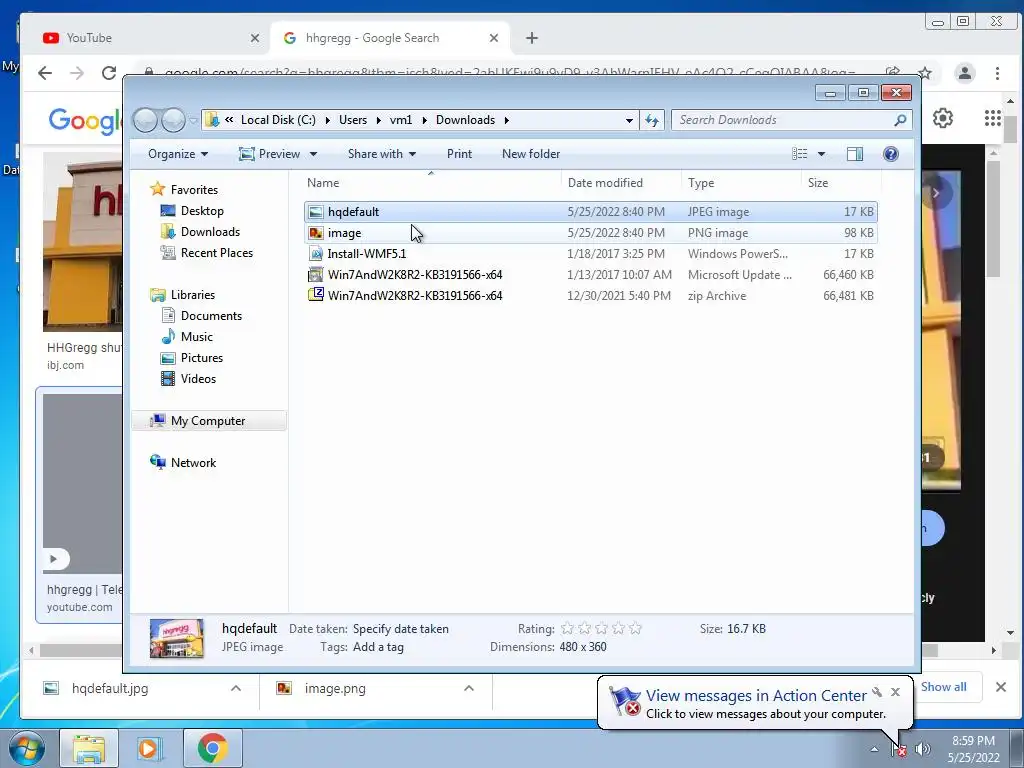The width and height of the screenshot is (1024, 768).
Task: Select the Microsoft Update KB3191566 file icon
Action: point(315,275)
